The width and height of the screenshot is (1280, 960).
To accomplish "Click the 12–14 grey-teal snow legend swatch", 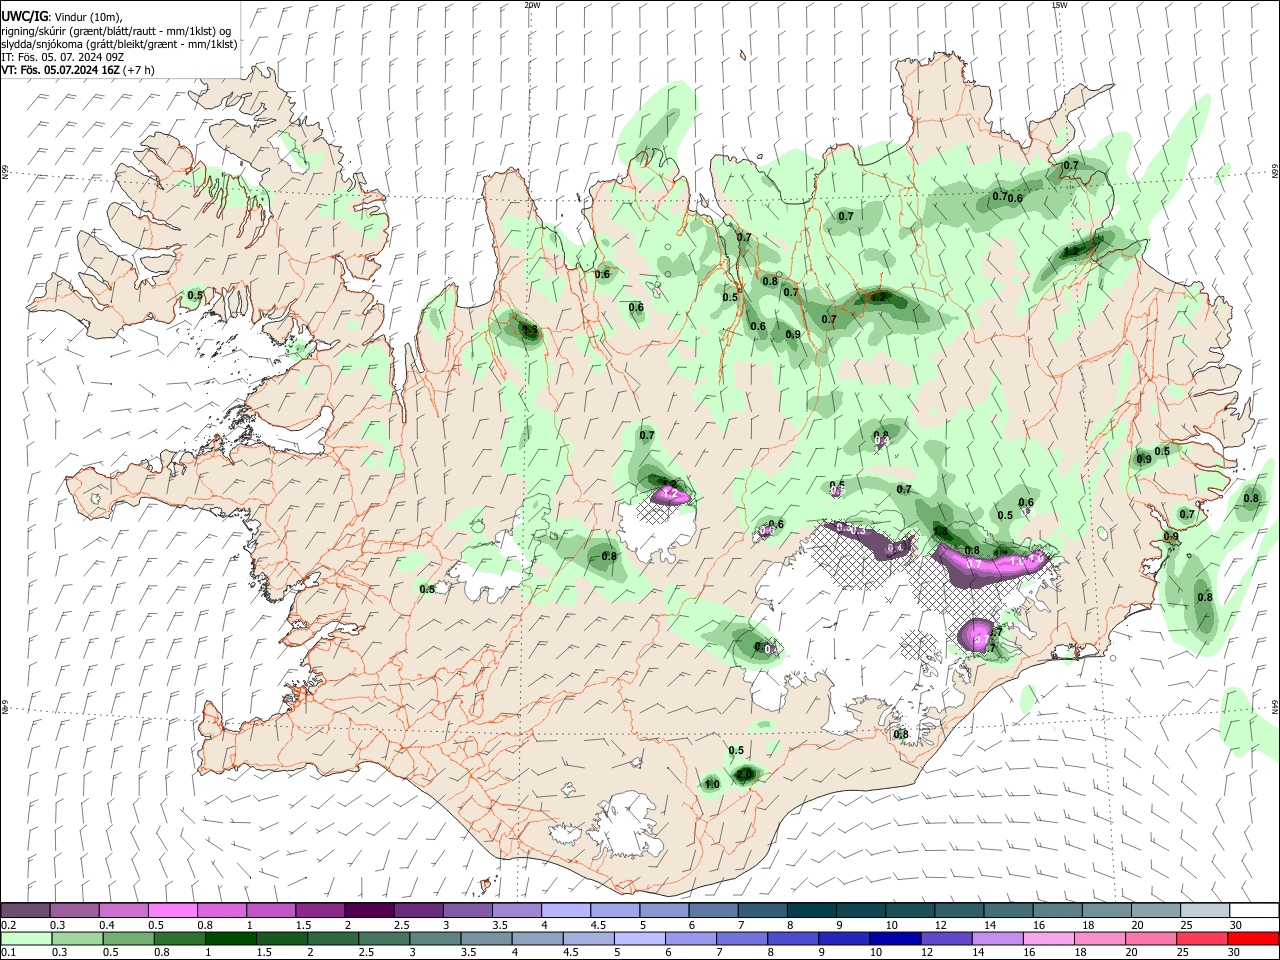I will (959, 911).
